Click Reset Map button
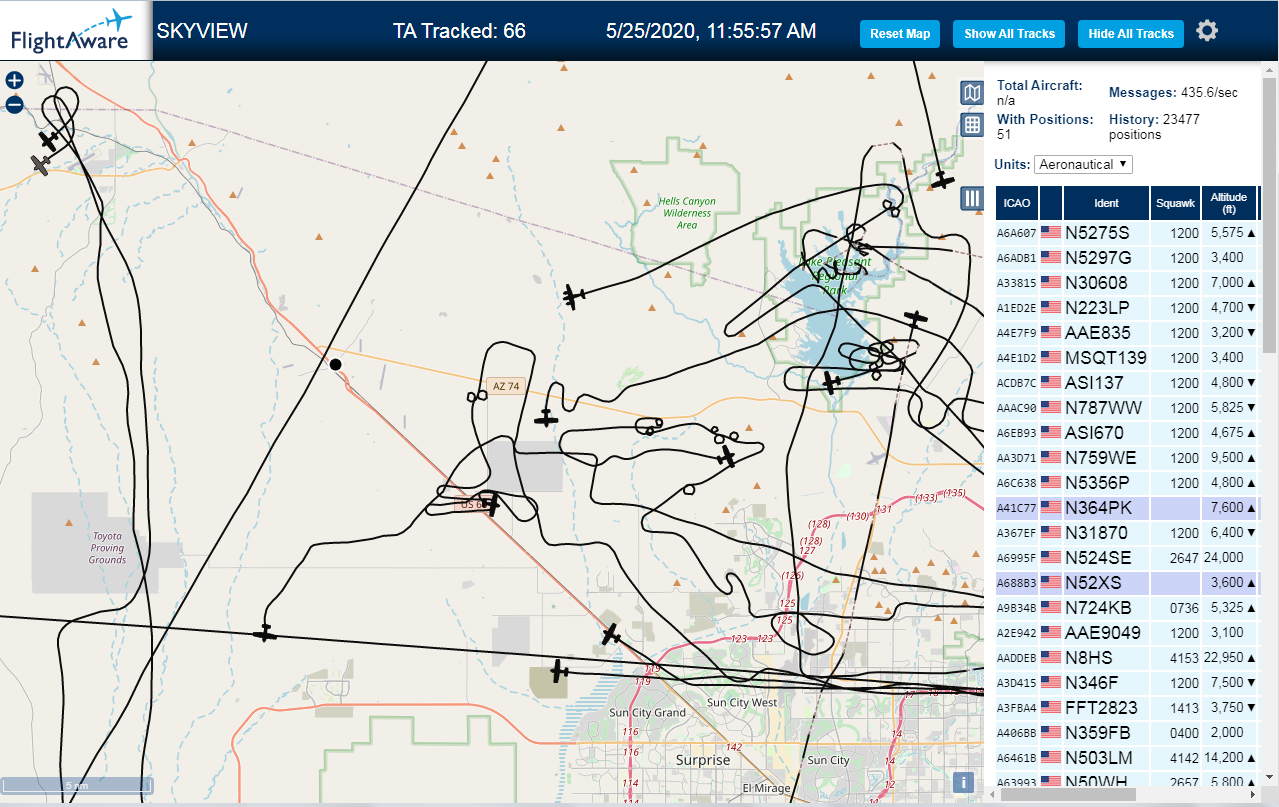 pyautogui.click(x=900, y=33)
